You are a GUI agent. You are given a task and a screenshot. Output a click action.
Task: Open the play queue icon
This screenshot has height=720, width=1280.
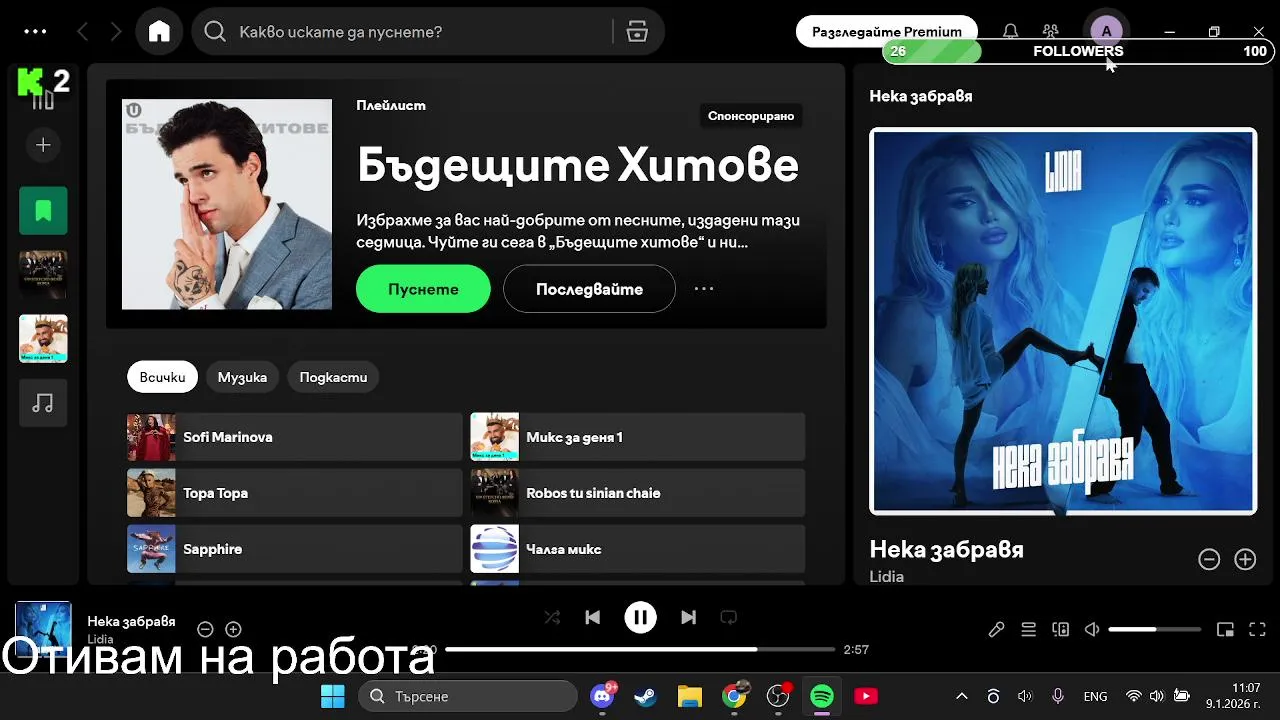click(1028, 629)
